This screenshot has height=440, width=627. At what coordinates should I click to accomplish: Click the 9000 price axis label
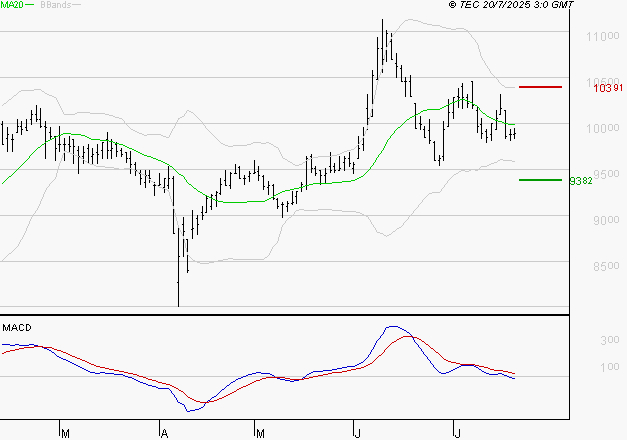(x=606, y=220)
